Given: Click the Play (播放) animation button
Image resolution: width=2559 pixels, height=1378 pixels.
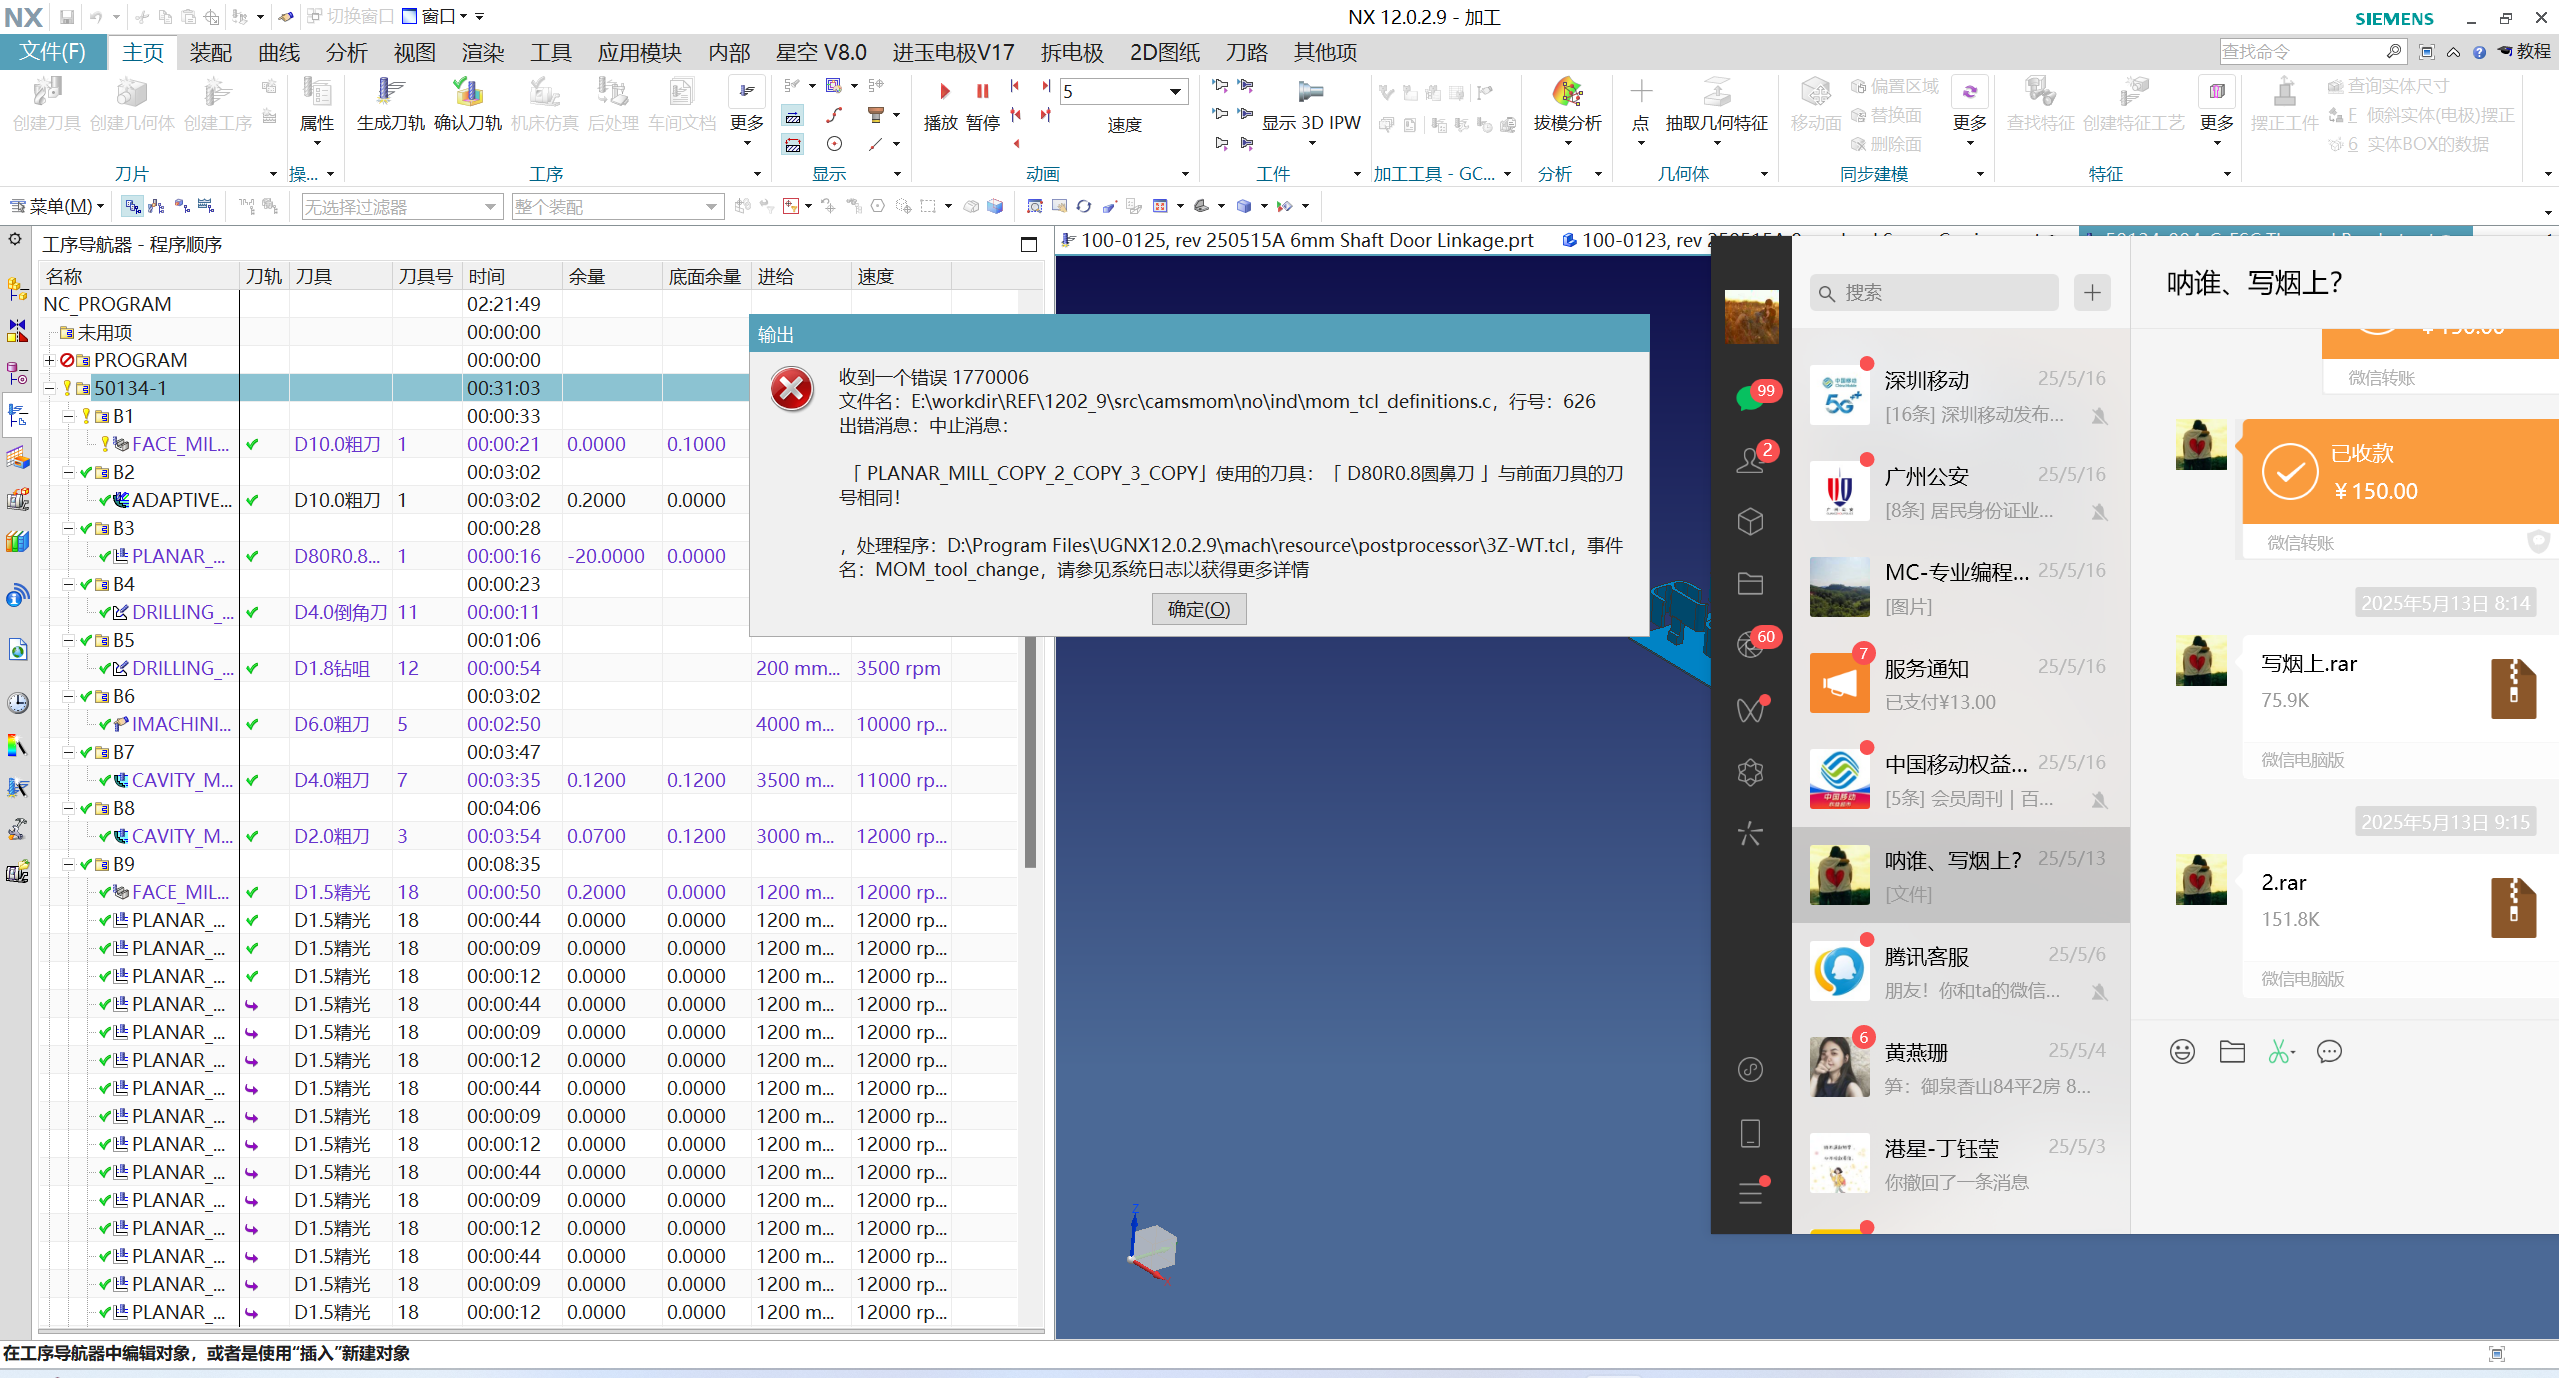Looking at the screenshot, I should pos(943,93).
